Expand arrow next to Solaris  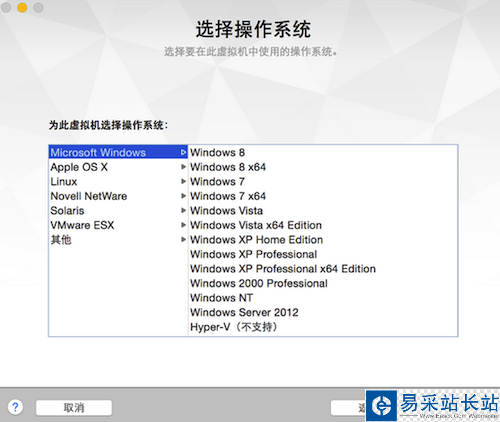183,210
